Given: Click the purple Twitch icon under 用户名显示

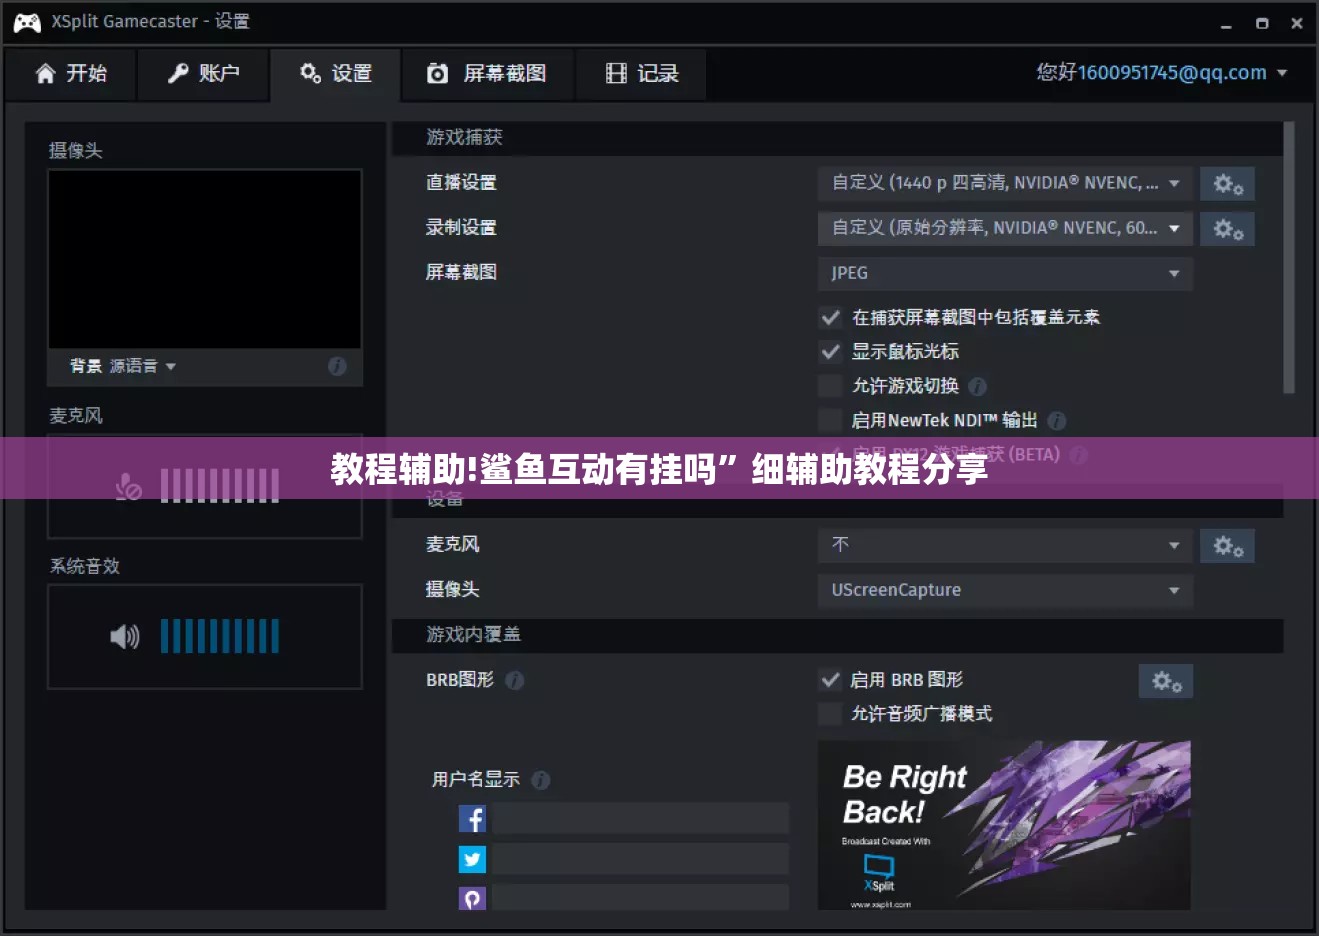Looking at the screenshot, I should point(472,898).
